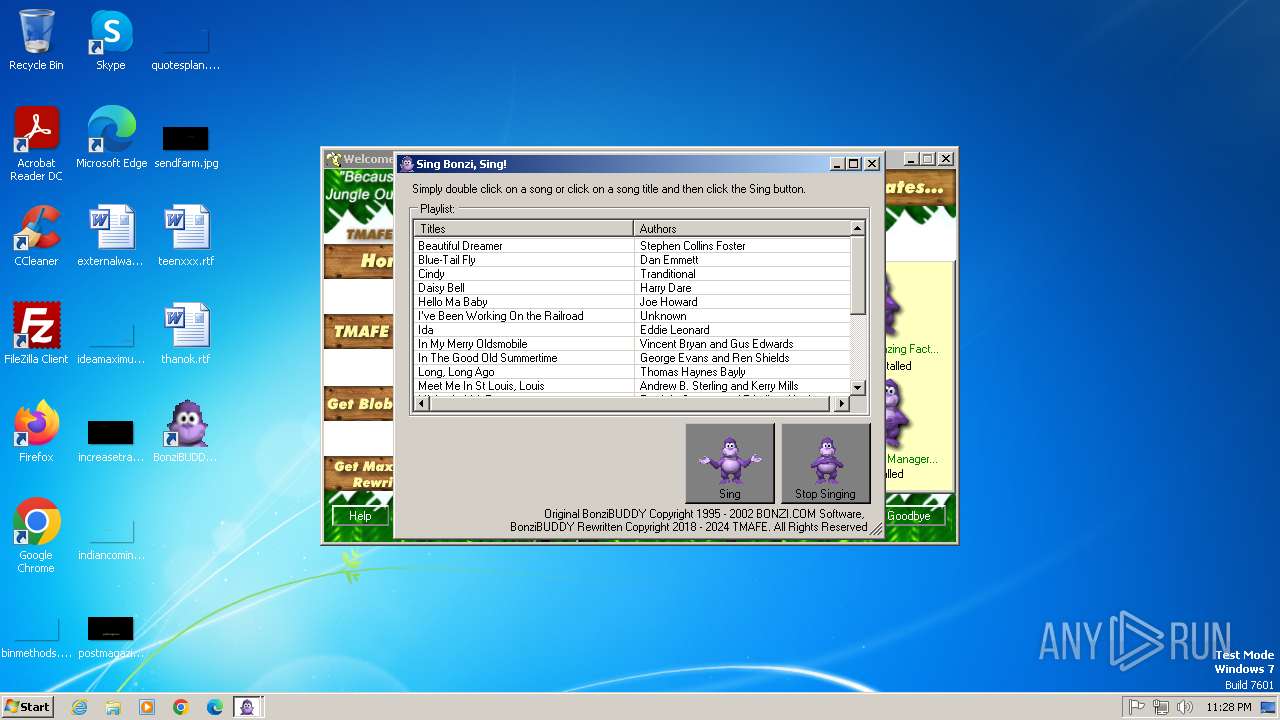This screenshot has width=1280, height=720.
Task: Select the externalwa... Word document icon
Action: point(111,236)
